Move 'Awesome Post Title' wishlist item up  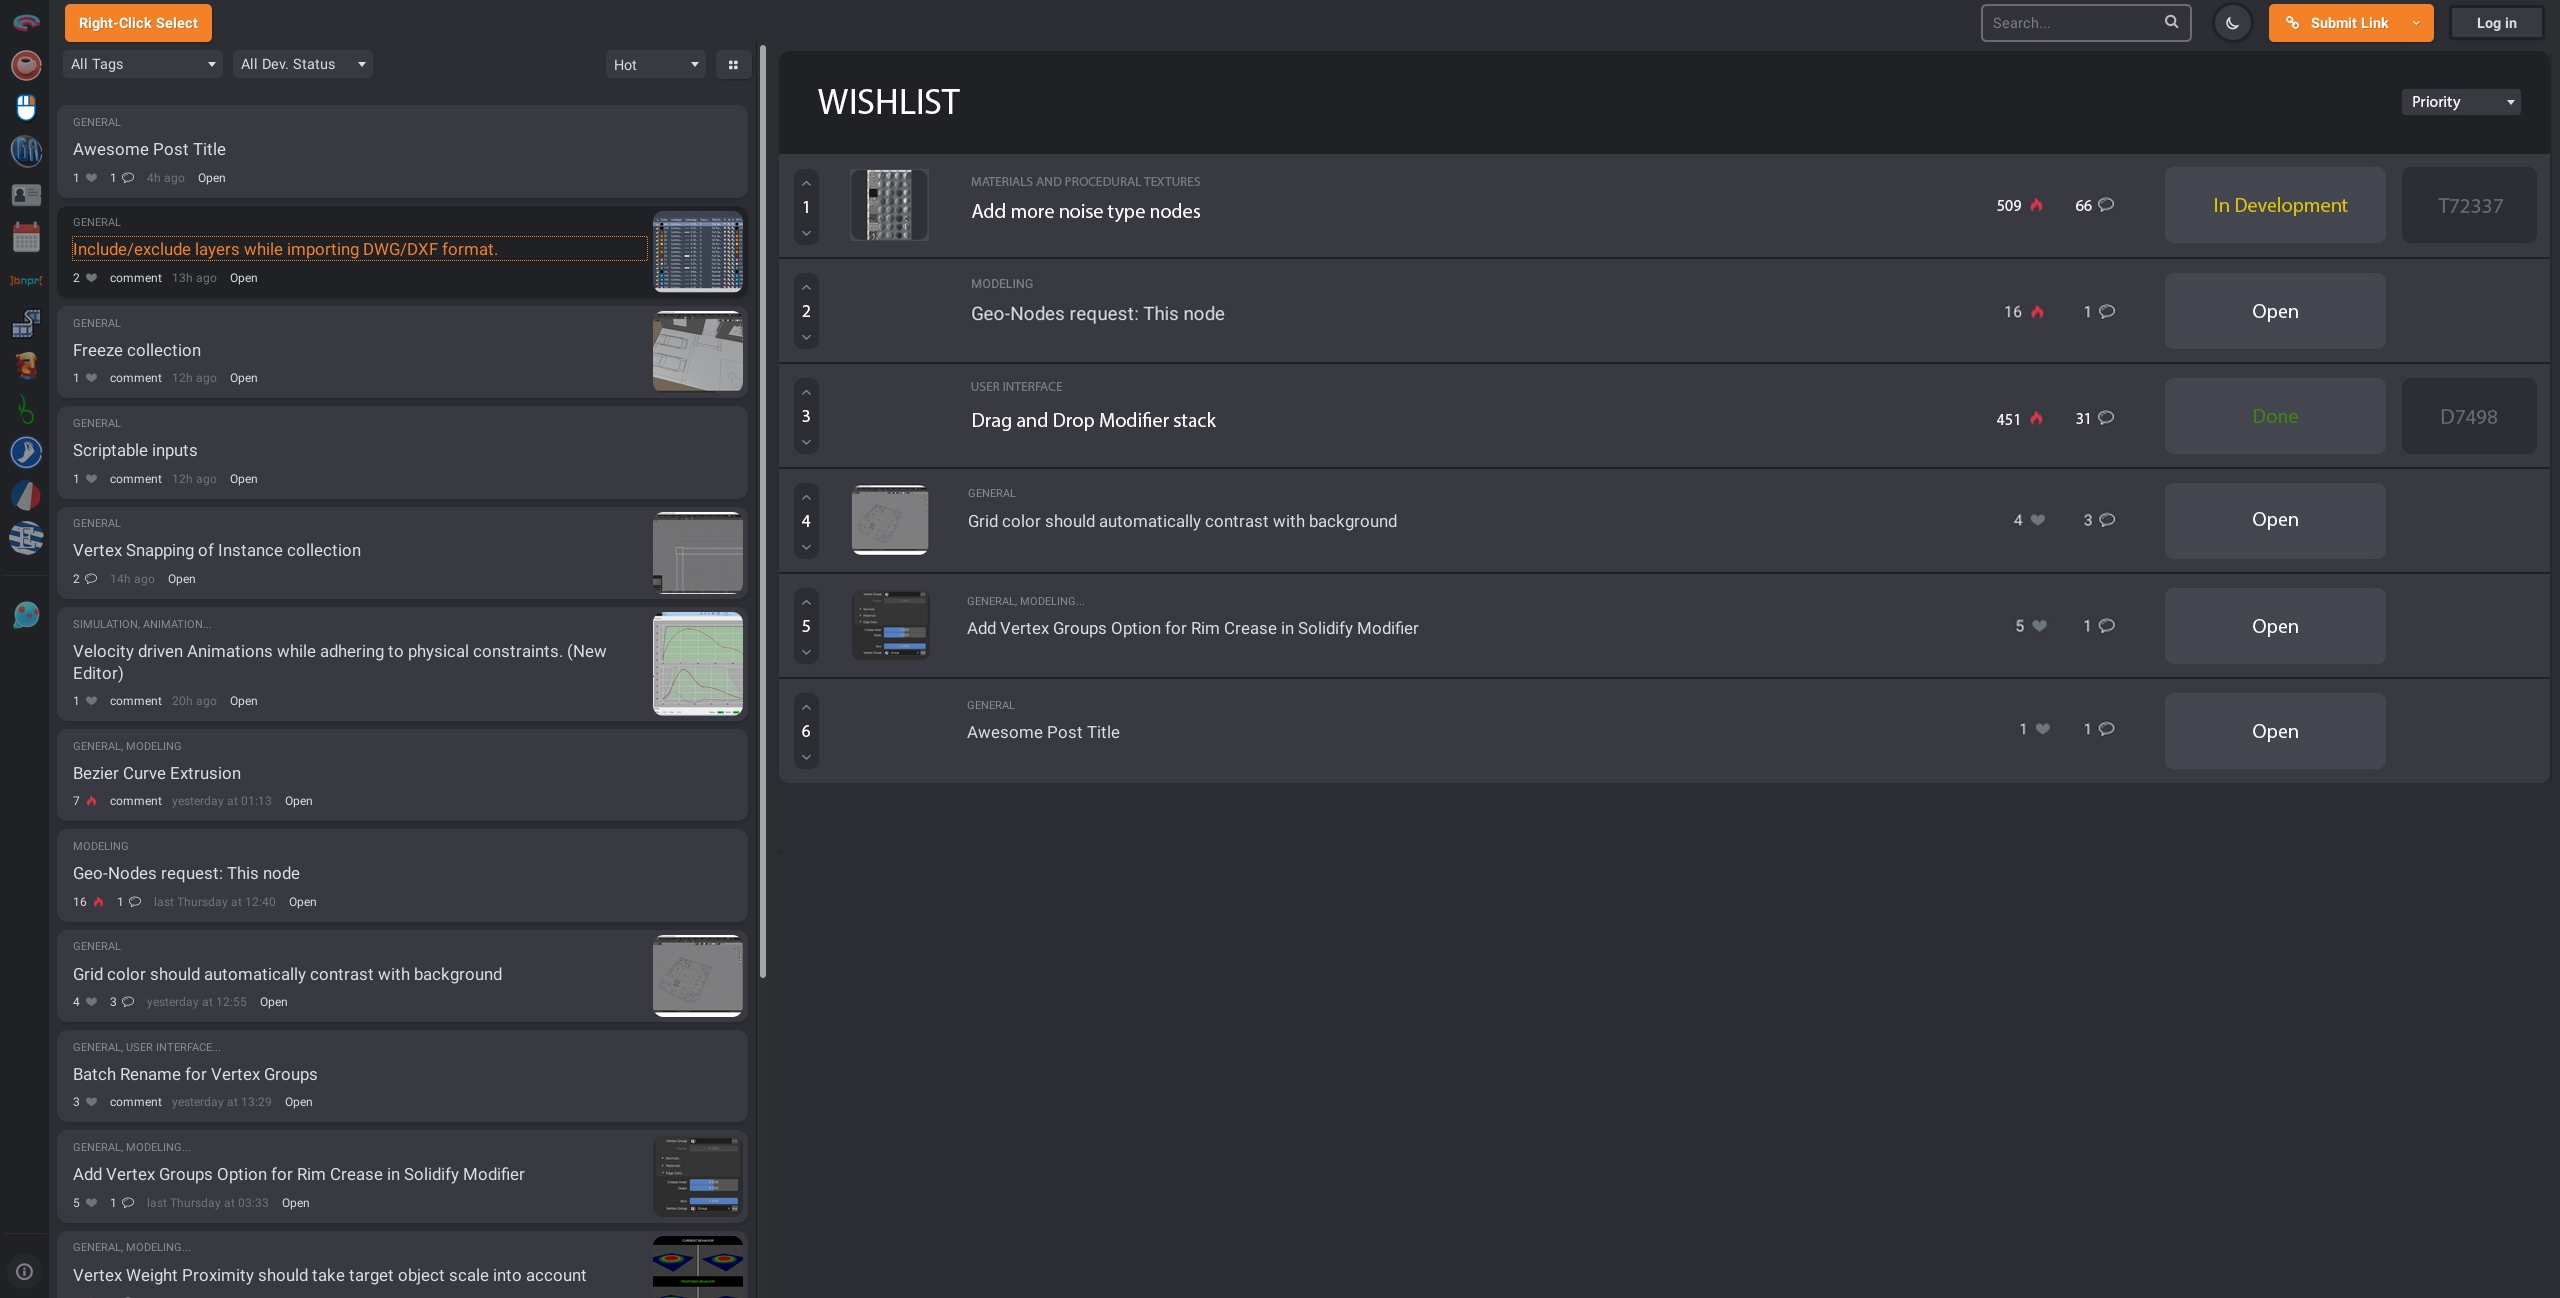[806, 707]
